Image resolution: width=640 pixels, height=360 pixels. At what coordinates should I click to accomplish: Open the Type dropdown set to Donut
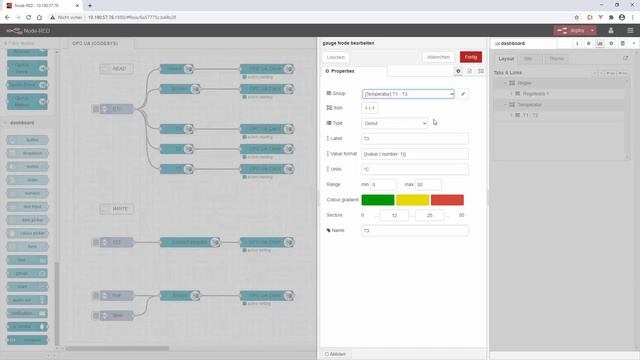[394, 123]
